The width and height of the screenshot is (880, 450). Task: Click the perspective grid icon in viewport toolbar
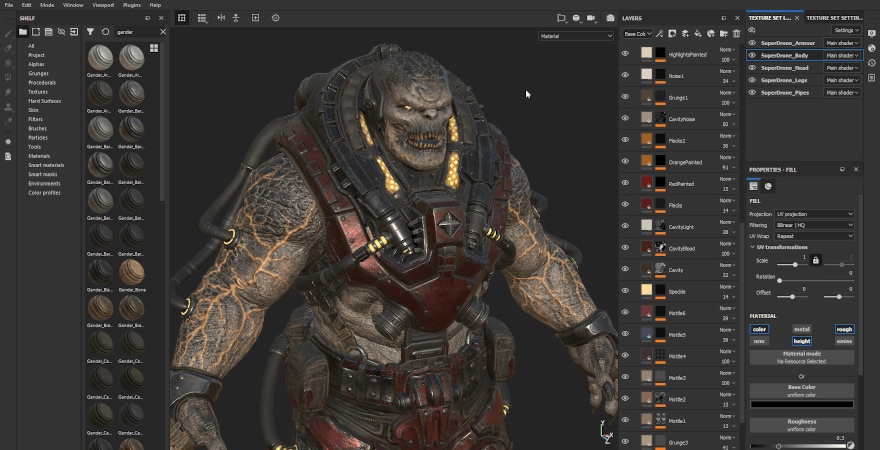[x=182, y=18]
